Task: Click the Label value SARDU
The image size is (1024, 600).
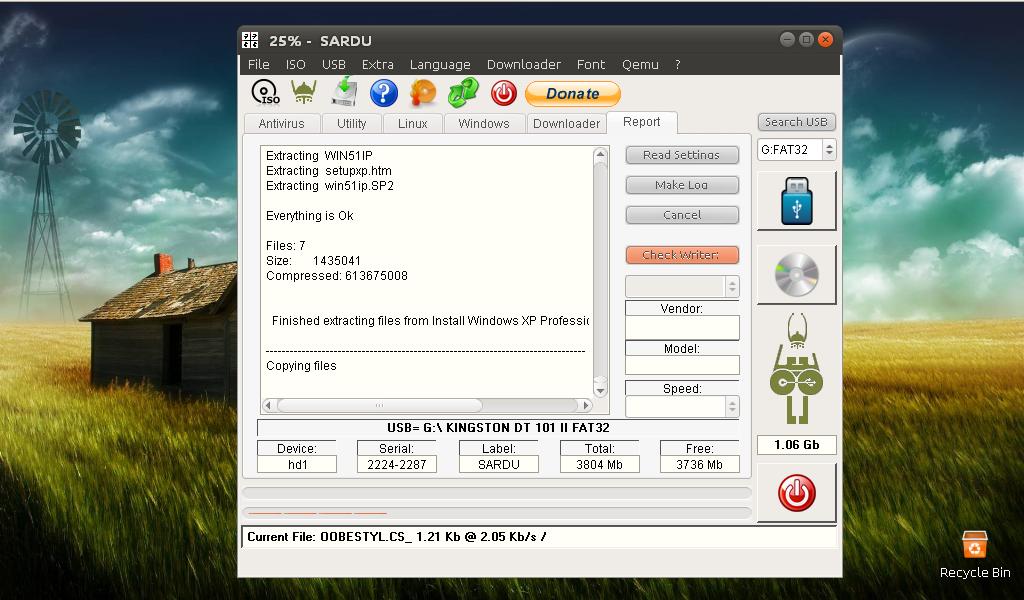Action: pos(498,464)
